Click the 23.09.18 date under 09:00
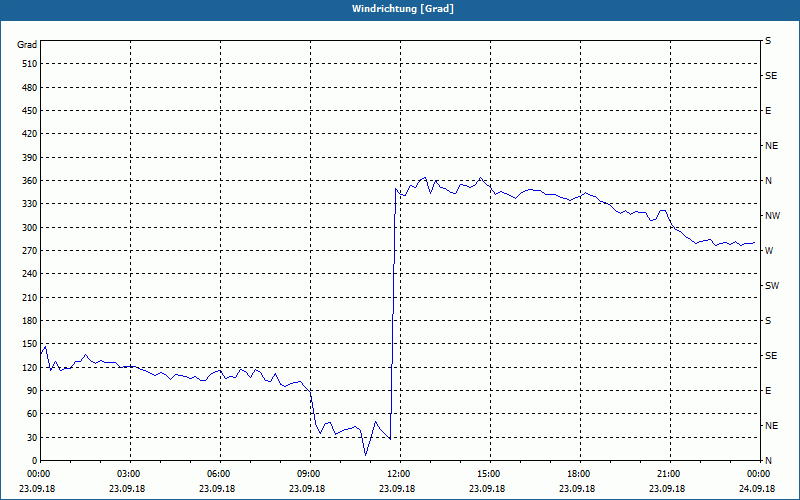Screen dimensions: 800x500 [x=307, y=489]
